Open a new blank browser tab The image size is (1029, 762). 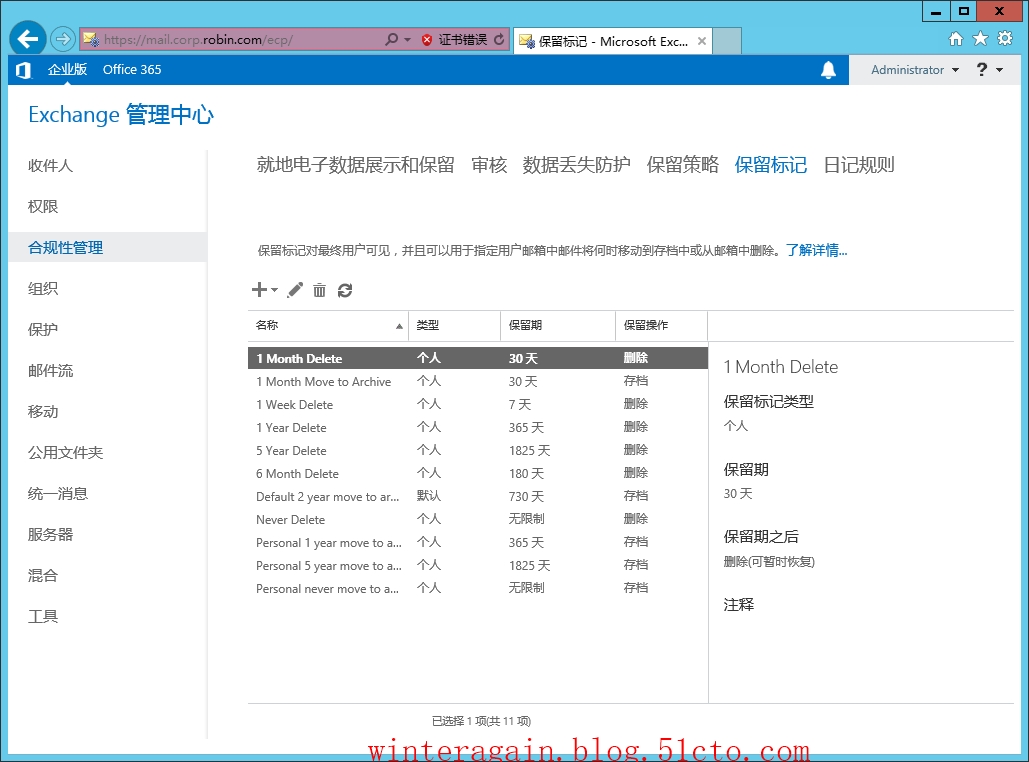coord(727,41)
